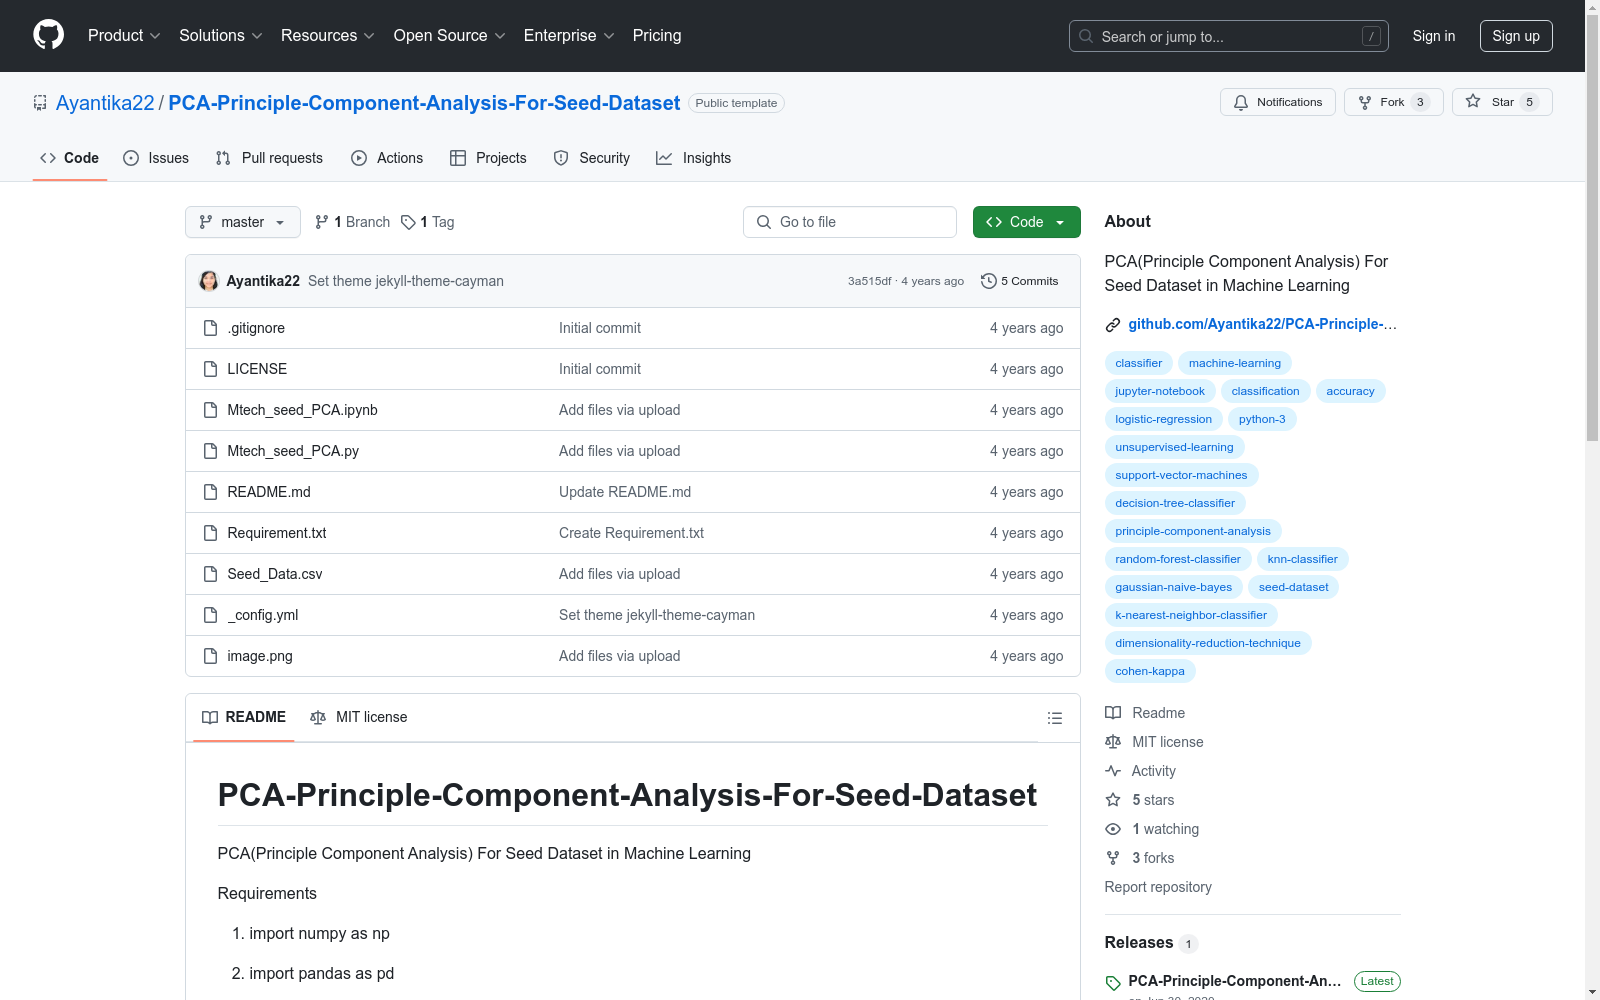Image resolution: width=1600 pixels, height=1000 pixels.
Task: Open the master branch dropdown
Action: click(242, 221)
